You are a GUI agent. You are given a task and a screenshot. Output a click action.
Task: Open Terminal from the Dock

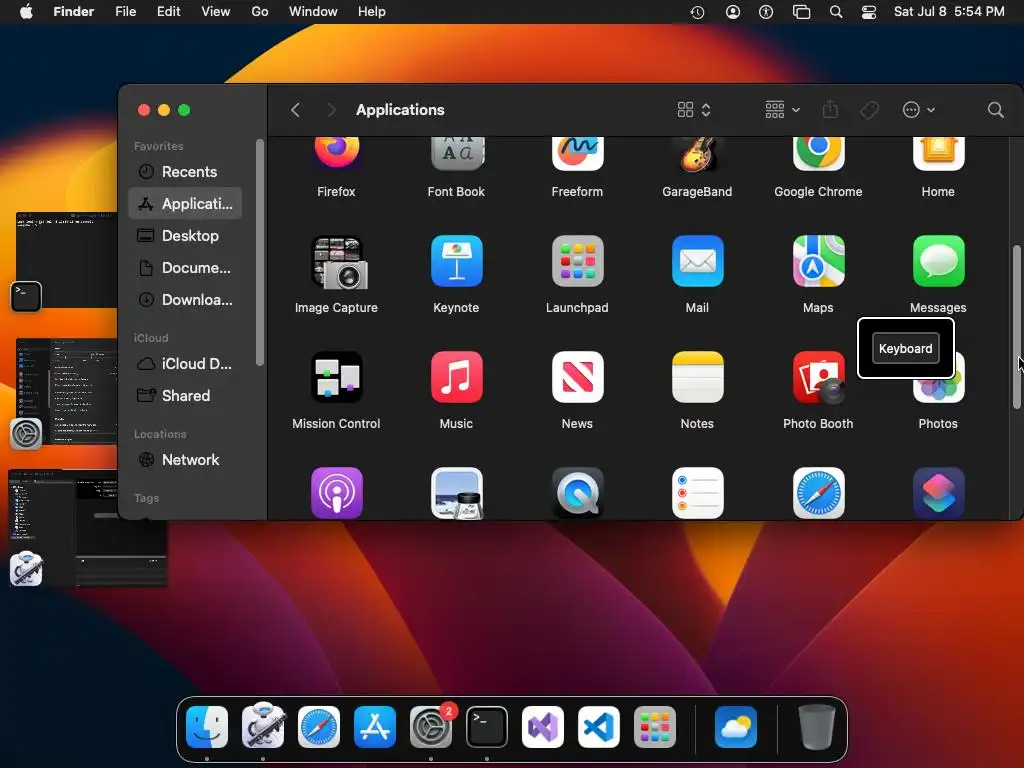[487, 727]
